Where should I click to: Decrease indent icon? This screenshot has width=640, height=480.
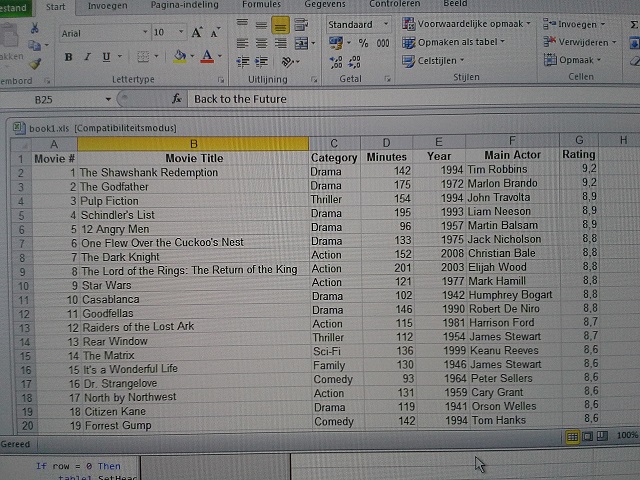(243, 62)
